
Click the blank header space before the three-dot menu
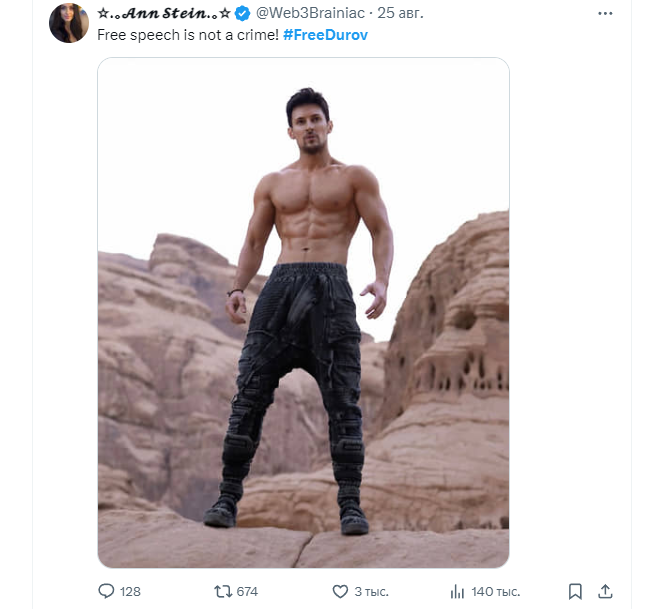(510, 14)
